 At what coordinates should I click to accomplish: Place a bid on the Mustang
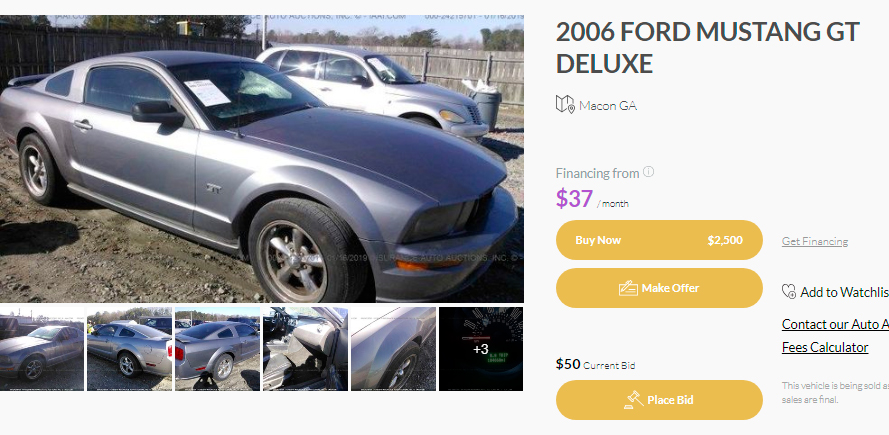[x=659, y=400]
